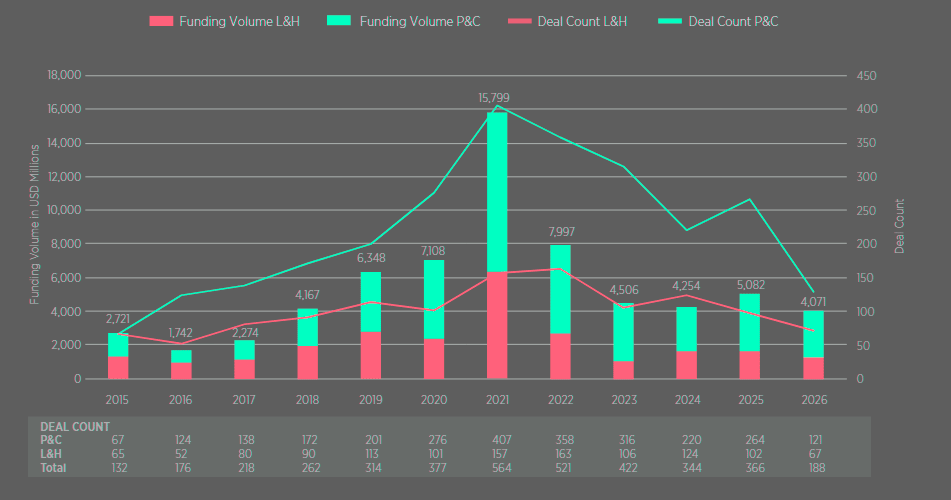Click the 2017 bar labeled 2,274
This screenshot has height=500, width=951.
coord(244,360)
